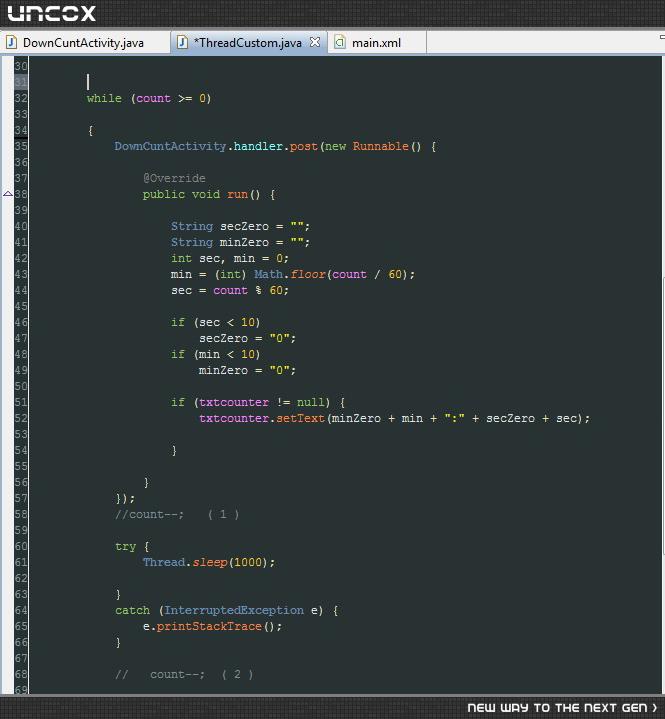Screen dimensions: 665x719
Task: Click line number 31 in the gutter
Action: click(21, 82)
